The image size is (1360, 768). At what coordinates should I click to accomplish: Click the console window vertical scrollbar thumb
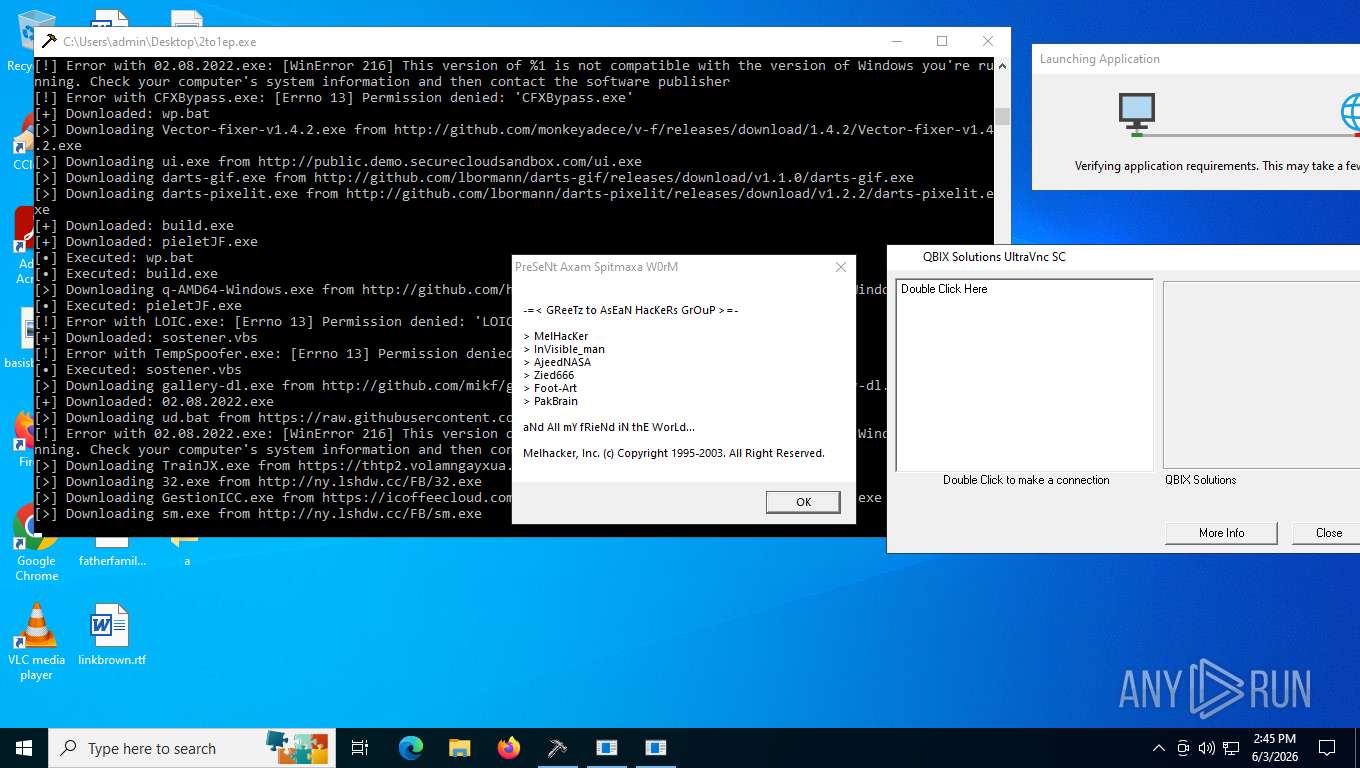(1002, 117)
